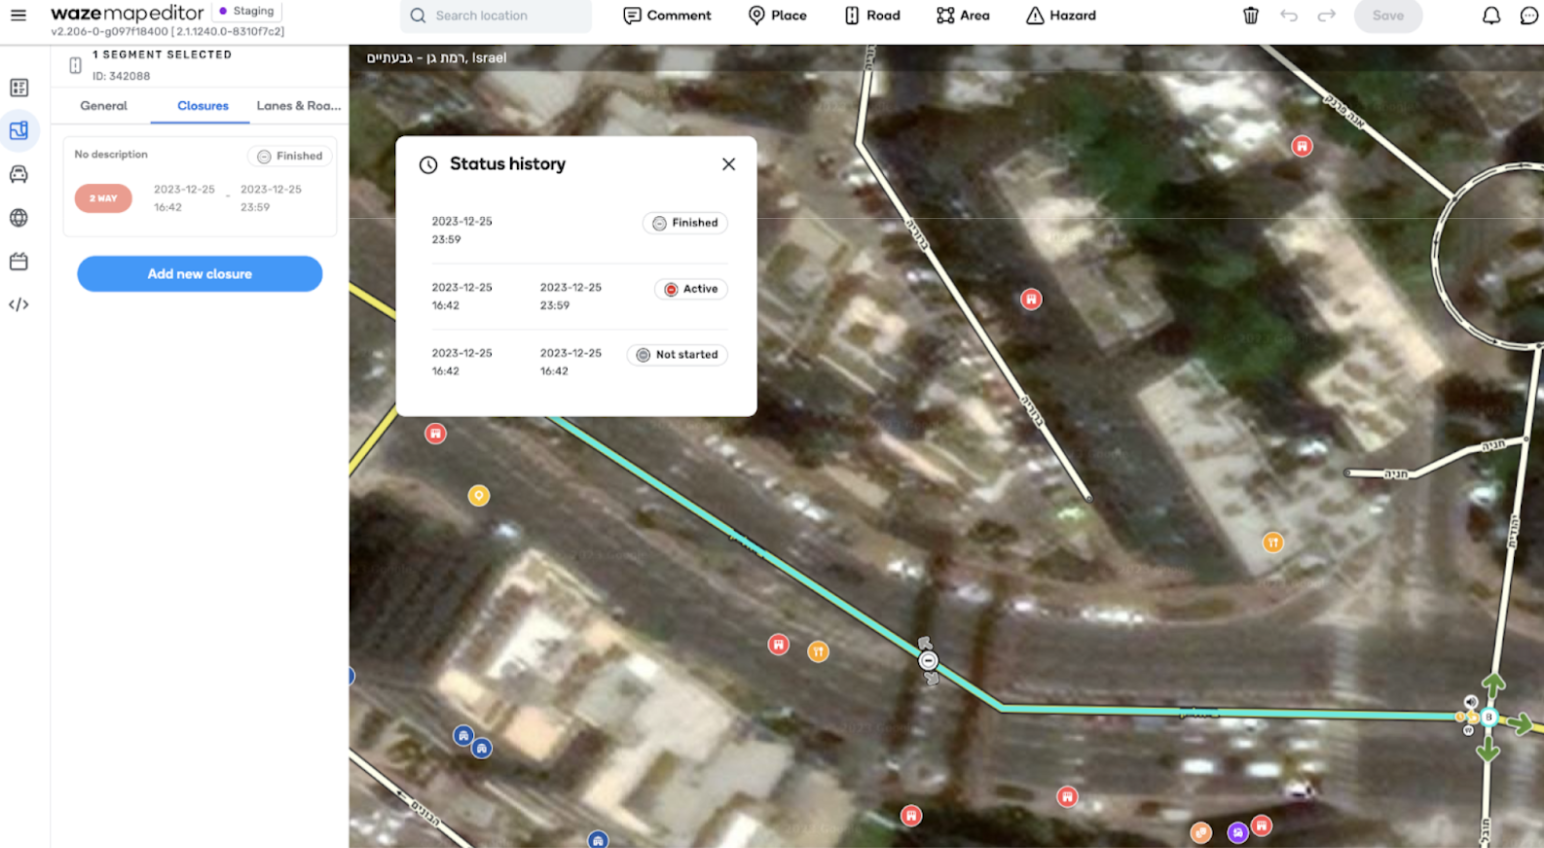
Task: Click the Place toolbar button
Action: (x=777, y=15)
